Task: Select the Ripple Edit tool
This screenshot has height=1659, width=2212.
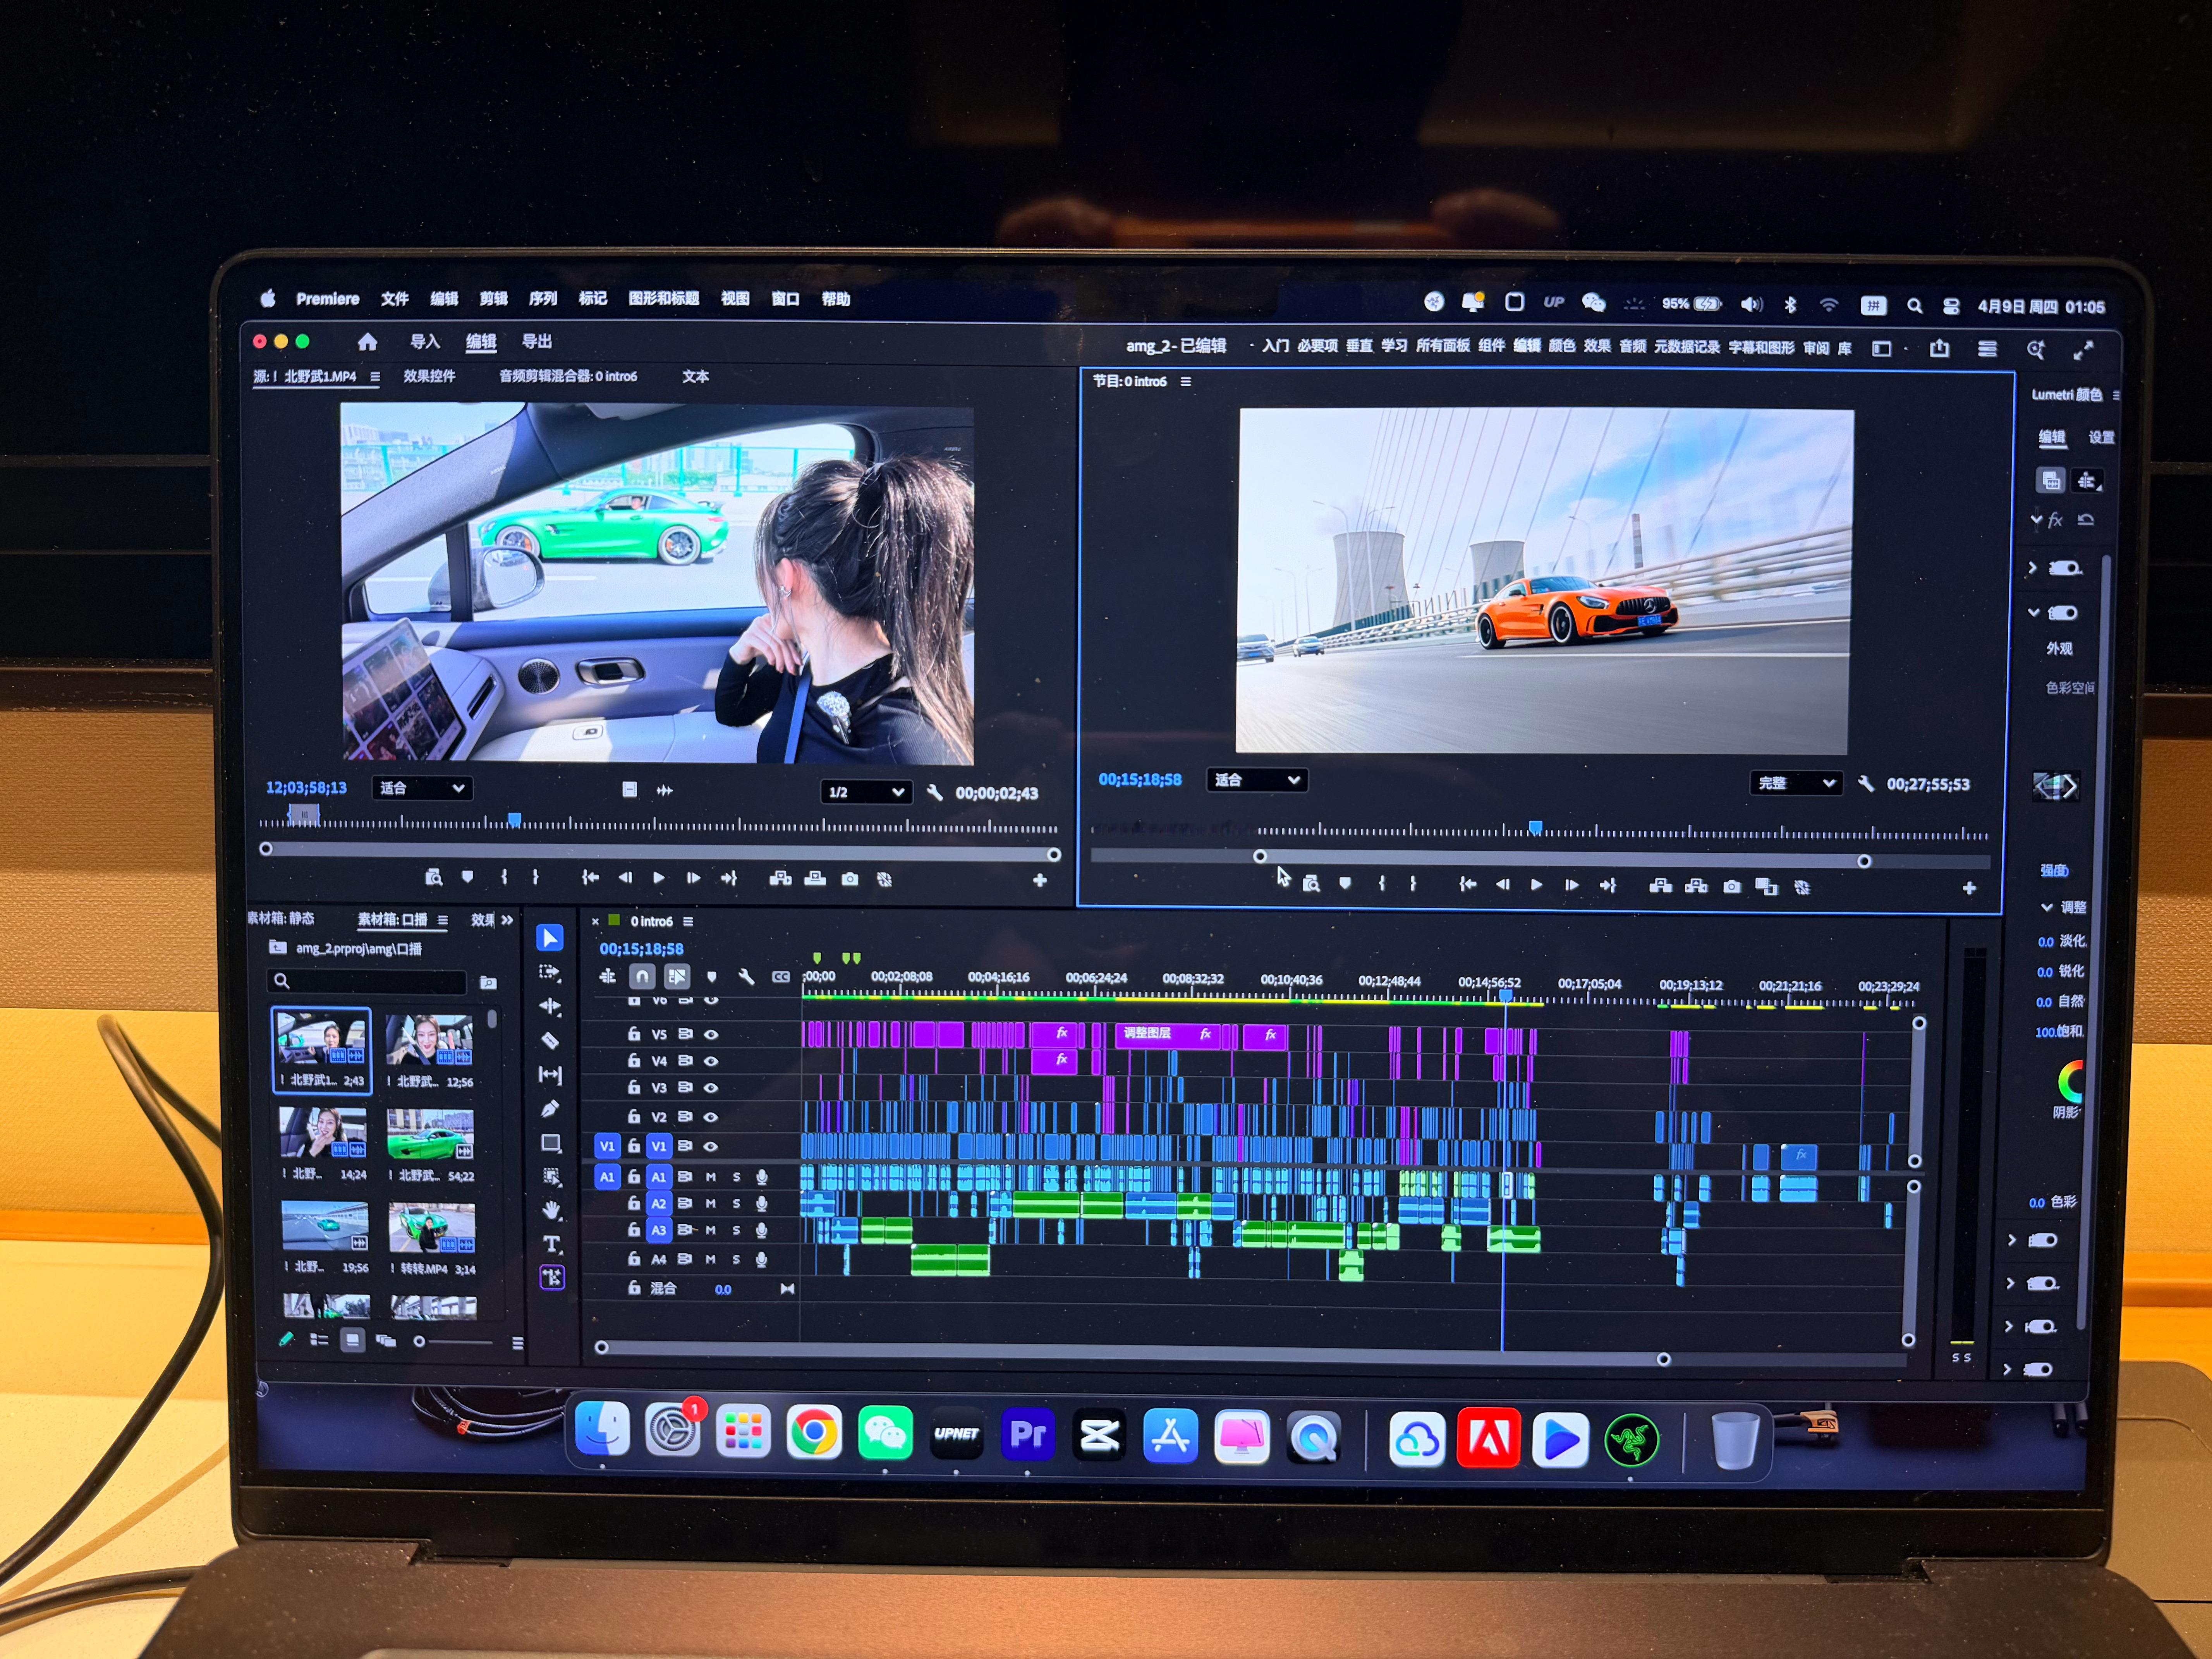Action: click(x=550, y=1006)
